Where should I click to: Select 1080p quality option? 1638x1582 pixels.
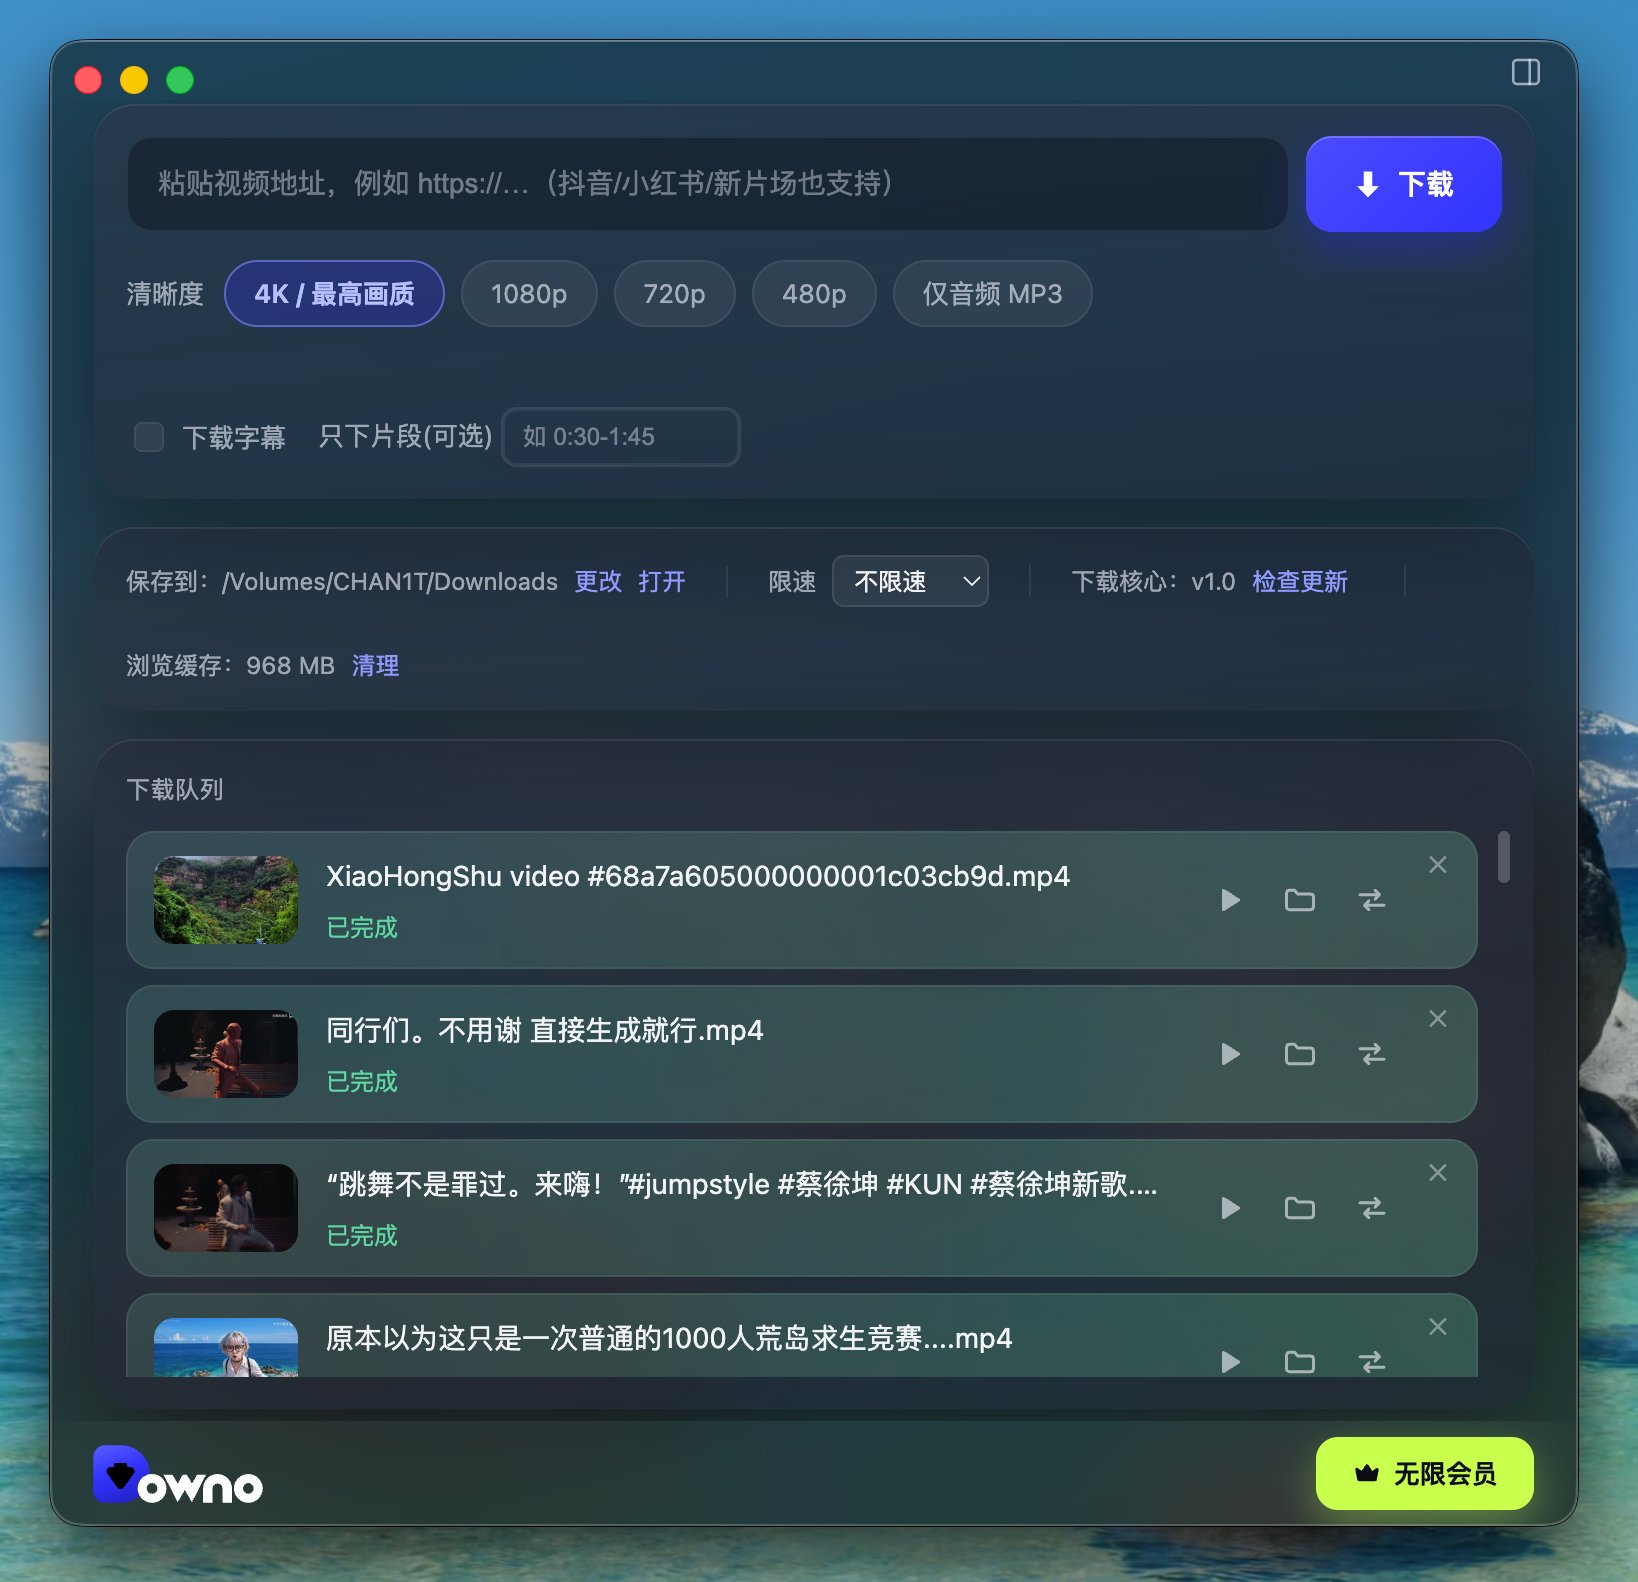click(x=529, y=294)
